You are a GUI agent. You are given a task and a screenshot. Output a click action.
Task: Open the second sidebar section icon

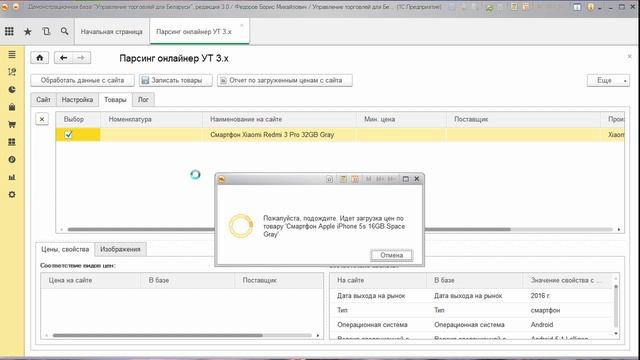(12, 72)
